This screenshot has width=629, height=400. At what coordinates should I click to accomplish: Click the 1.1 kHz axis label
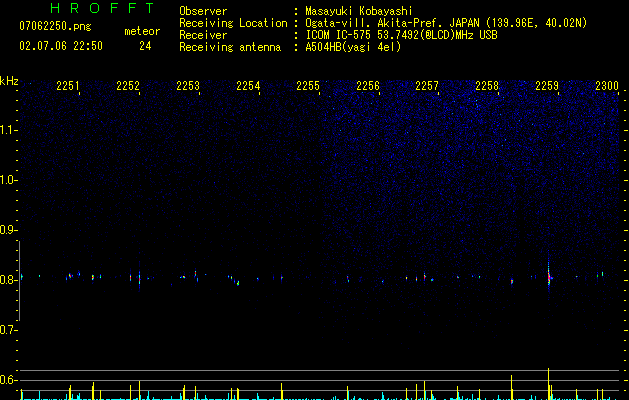[x=8, y=130]
